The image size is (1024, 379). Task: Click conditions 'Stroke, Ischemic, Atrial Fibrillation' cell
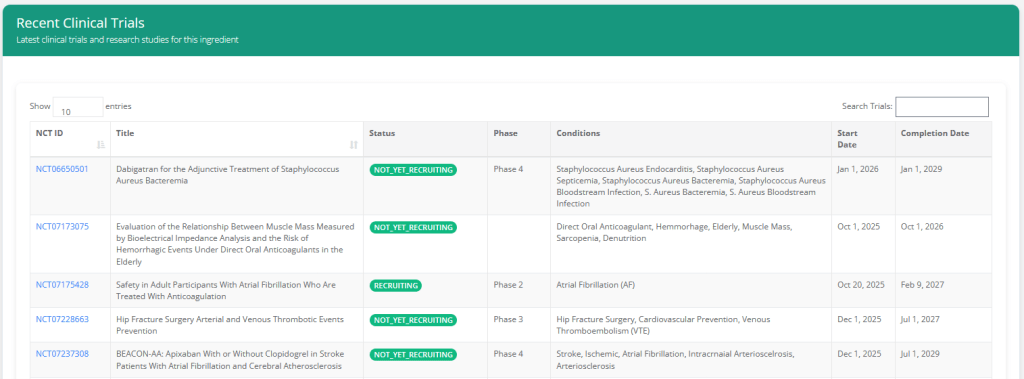[690, 359]
